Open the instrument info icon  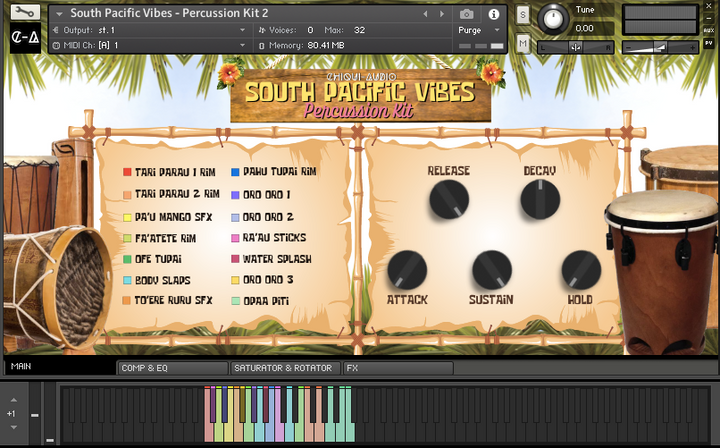(494, 14)
